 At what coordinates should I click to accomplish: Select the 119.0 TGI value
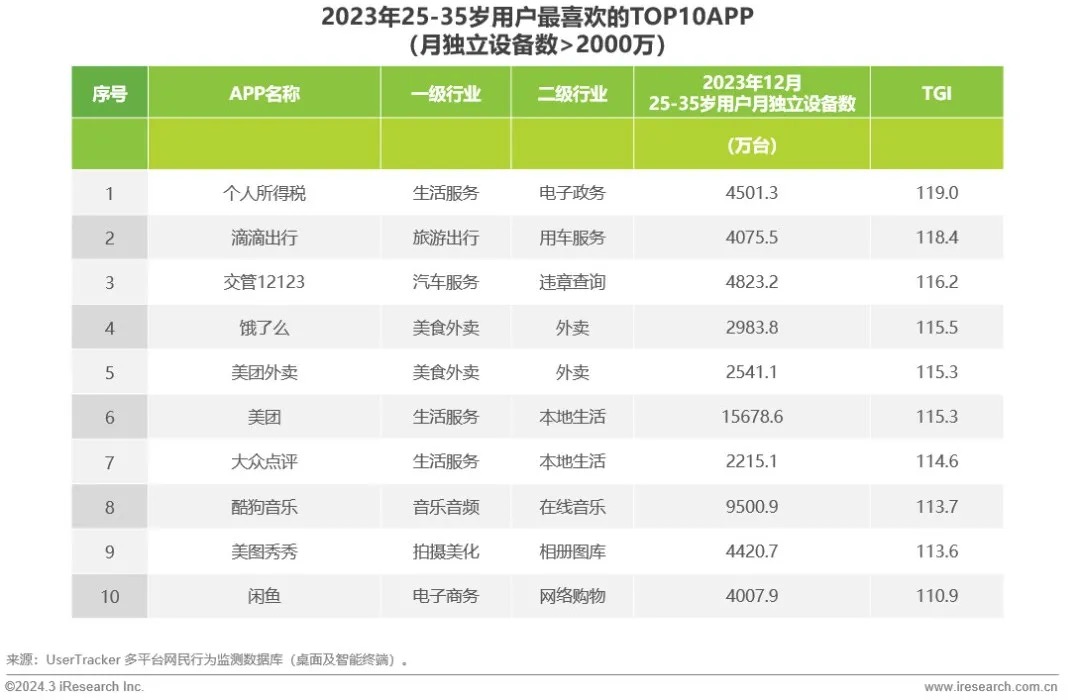click(x=936, y=193)
